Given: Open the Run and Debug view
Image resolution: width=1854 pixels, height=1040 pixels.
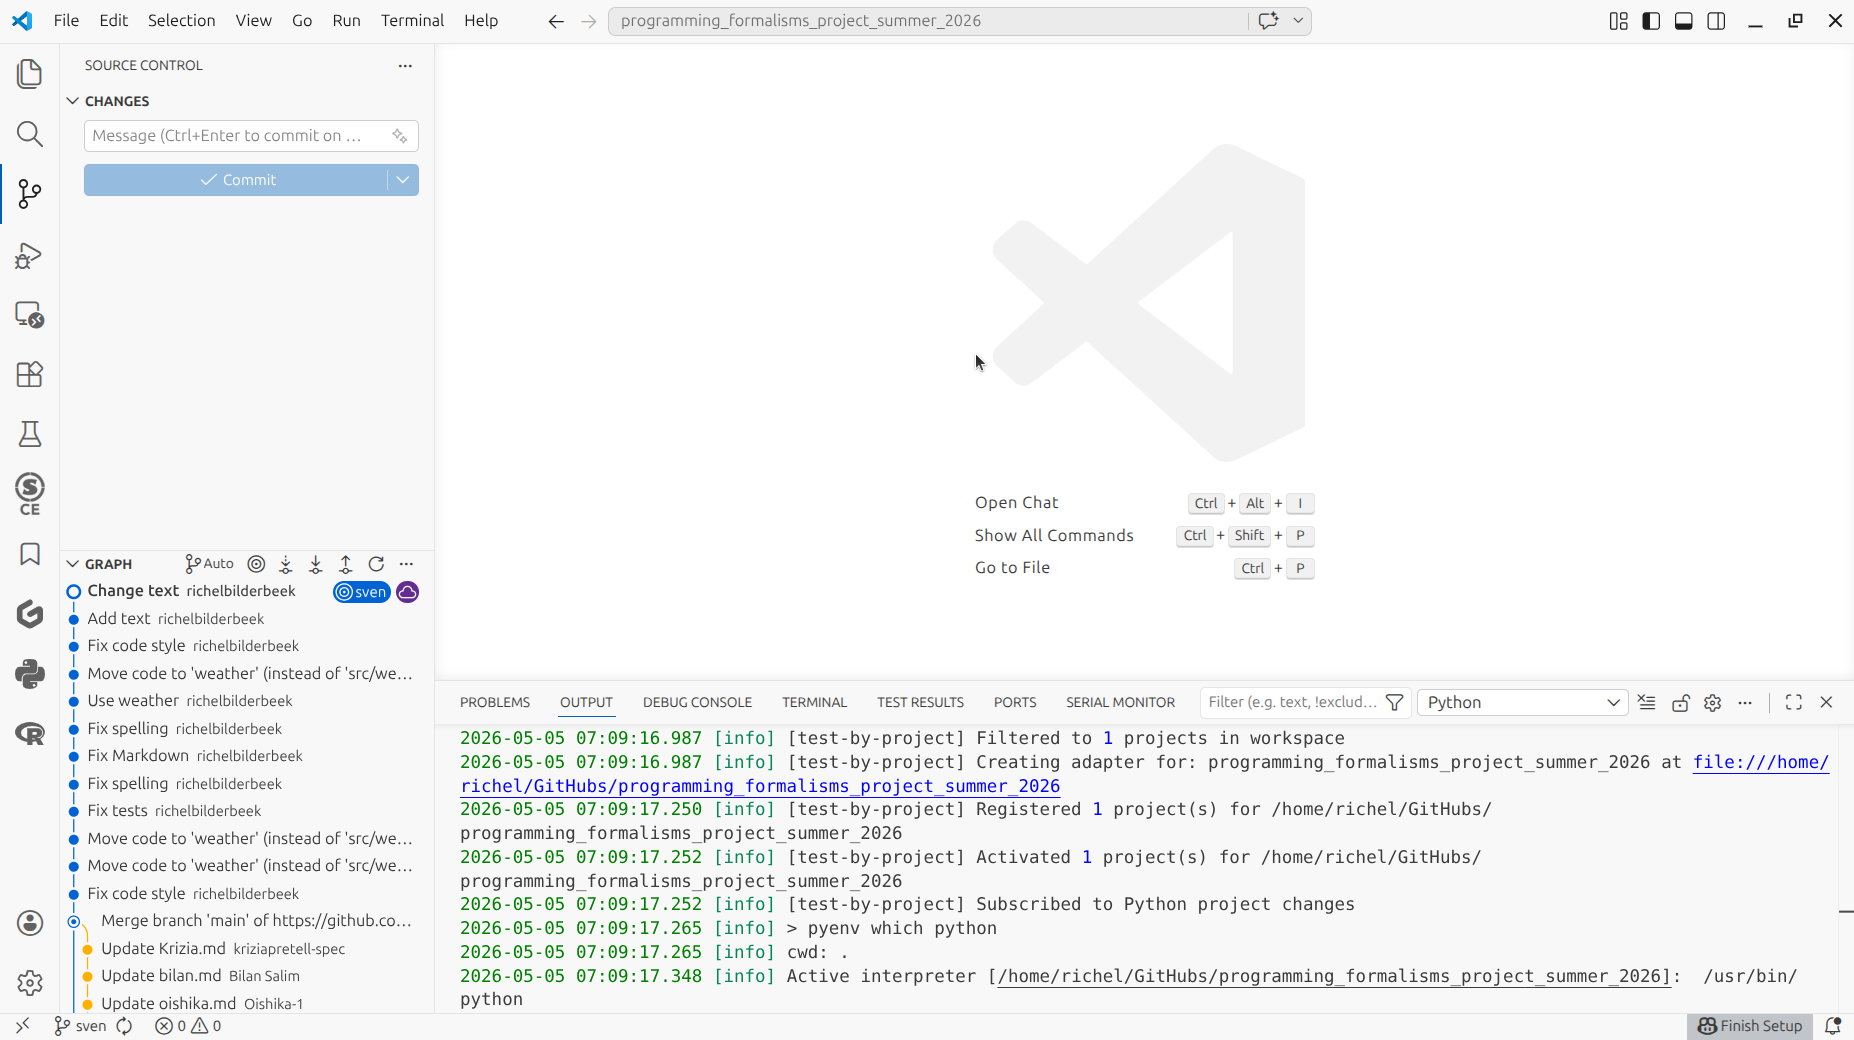Looking at the screenshot, I should (x=30, y=255).
